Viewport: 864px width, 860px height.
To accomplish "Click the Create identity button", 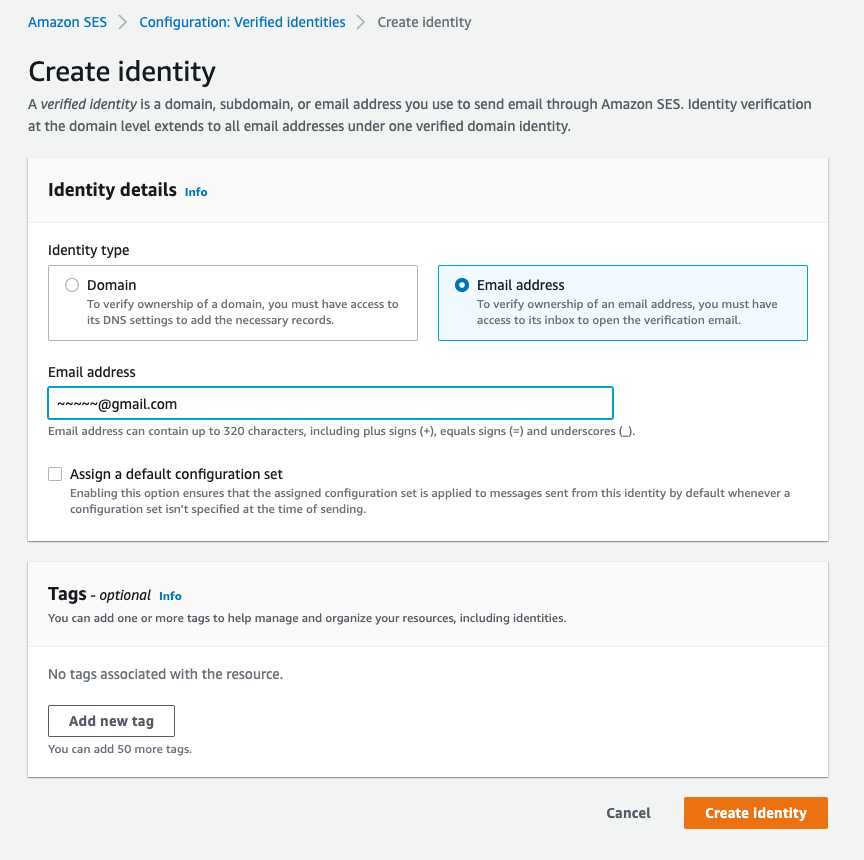I will click(755, 813).
